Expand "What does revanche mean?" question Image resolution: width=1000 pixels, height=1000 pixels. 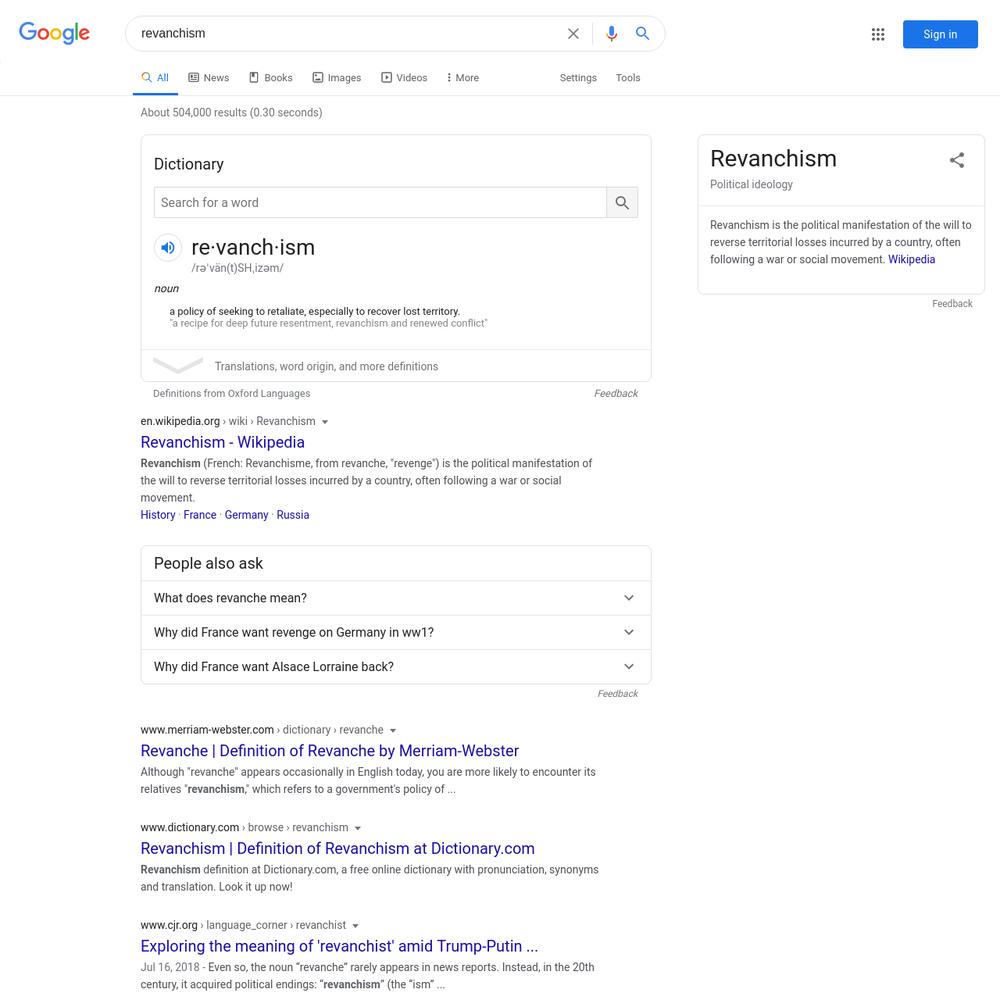(395, 598)
